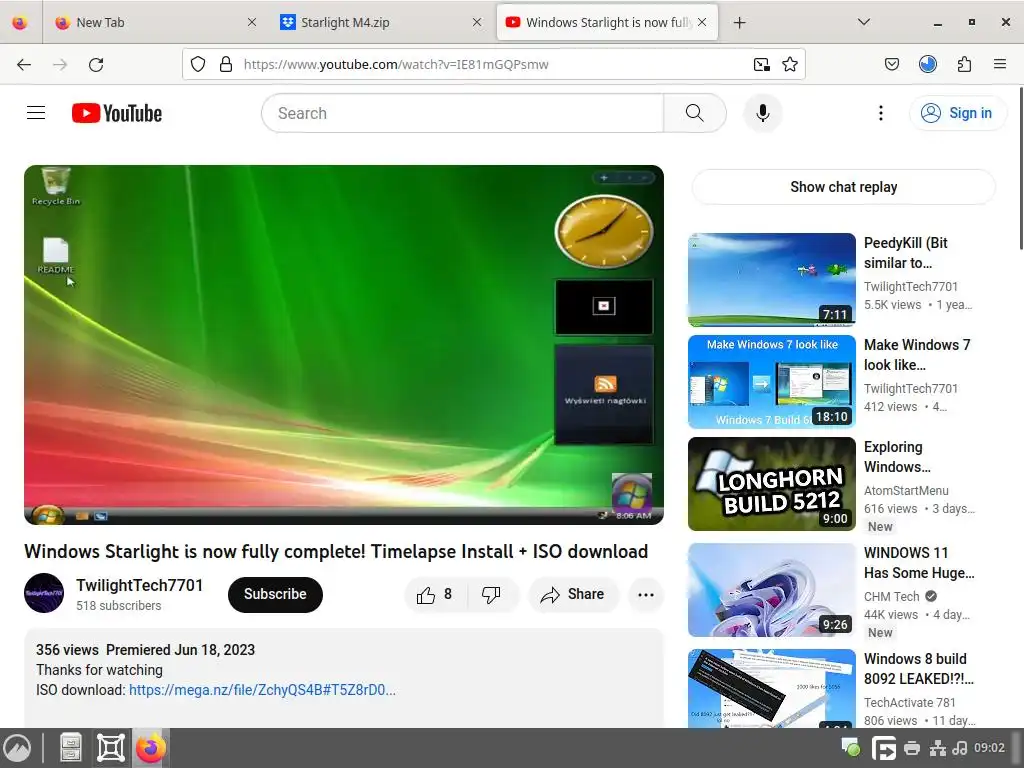The width and height of the screenshot is (1024, 768).
Task: Open the tracking protection shield icon
Action: tap(198, 64)
